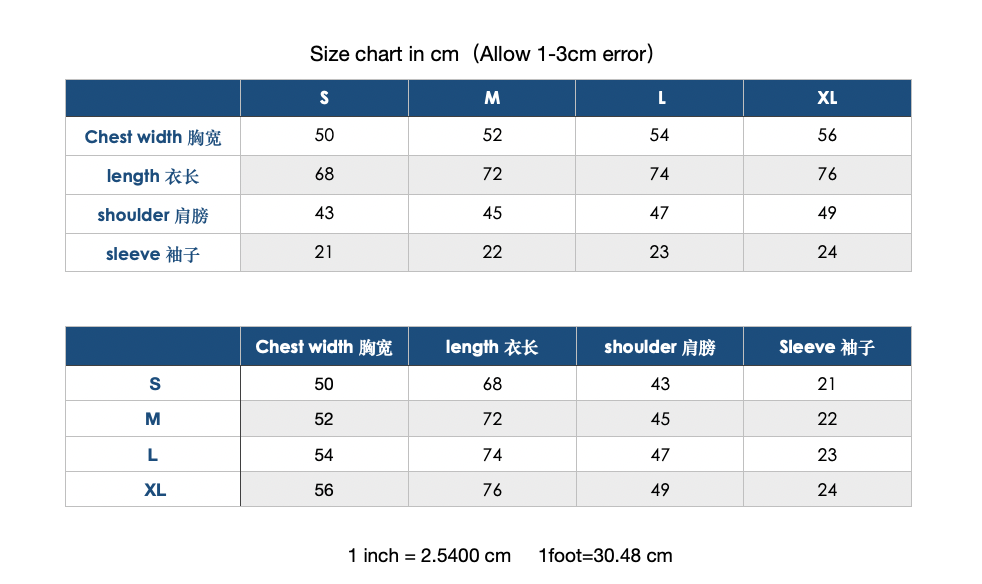
Task: Select the sleeve row label in top table
Action: pyautogui.click(x=153, y=254)
